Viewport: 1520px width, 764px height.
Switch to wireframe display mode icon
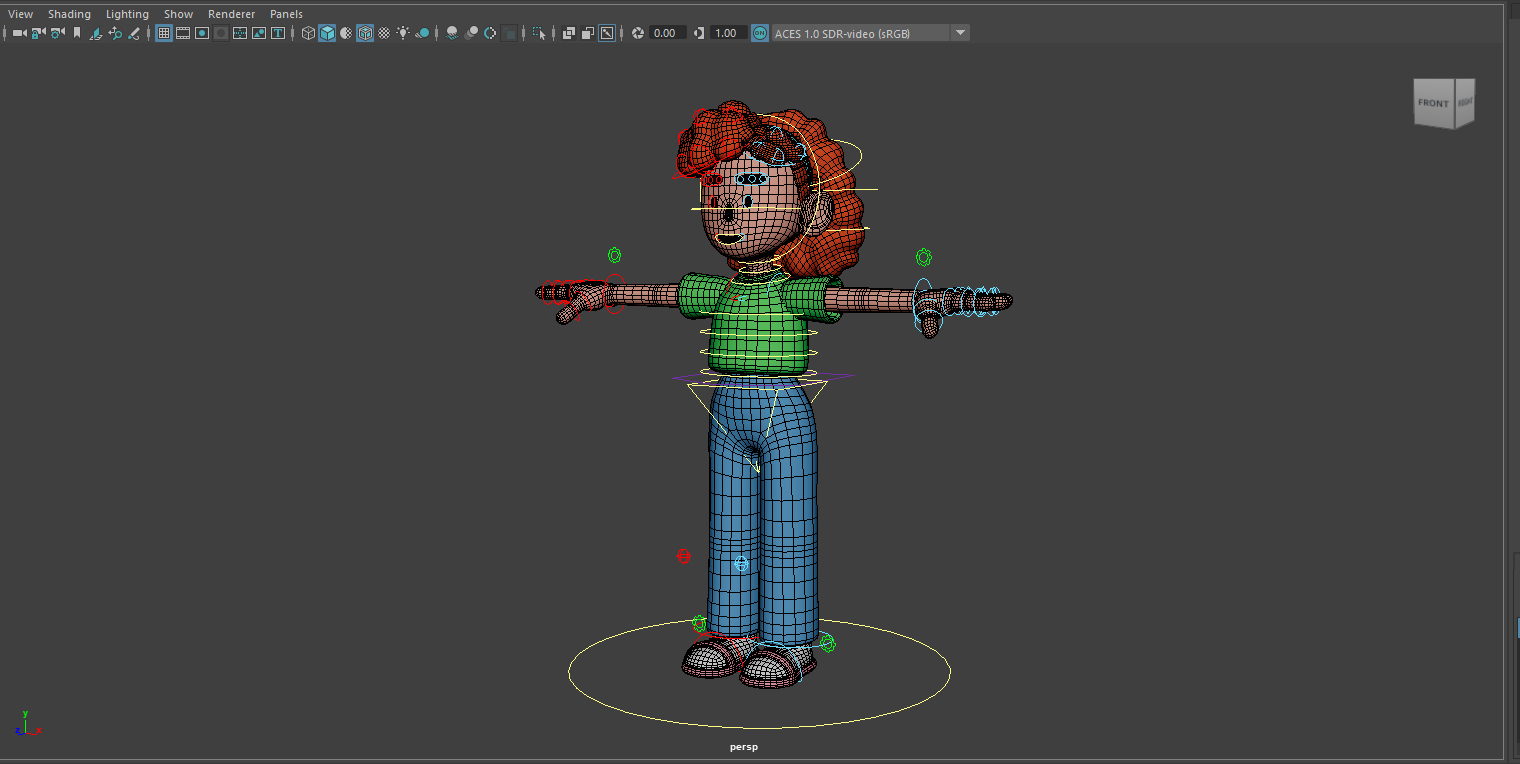coord(308,32)
